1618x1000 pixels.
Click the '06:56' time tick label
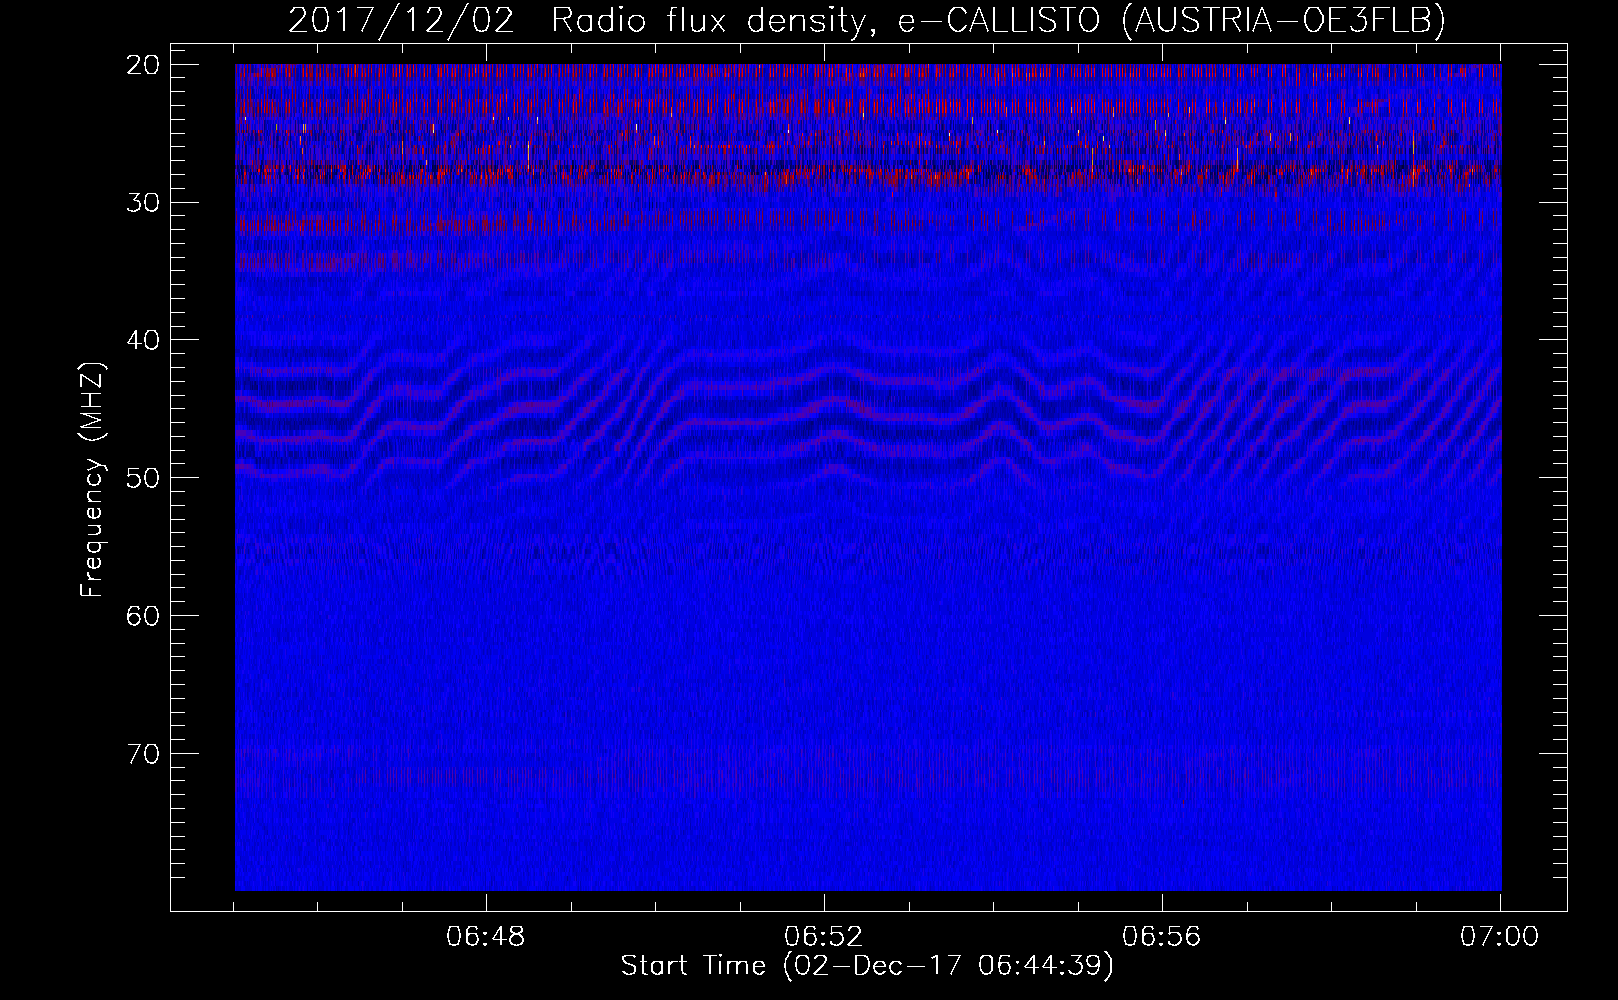point(1162,937)
